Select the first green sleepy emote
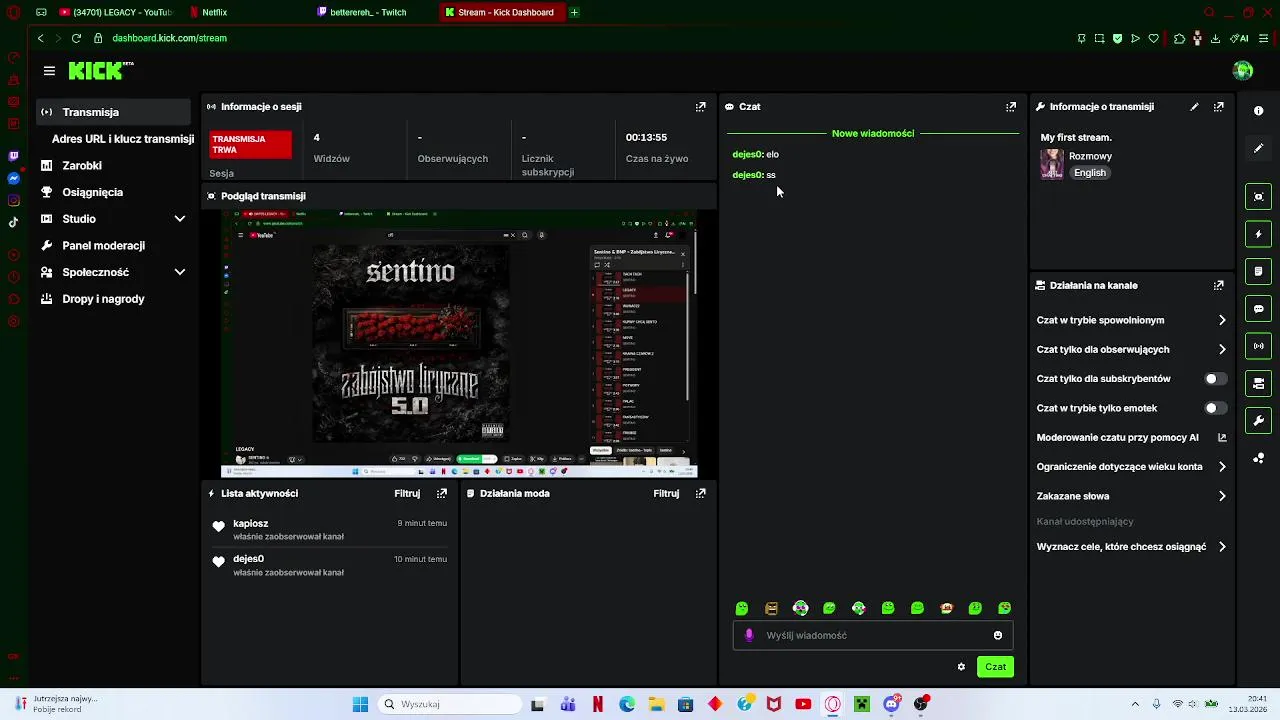The image size is (1280, 720). coord(742,608)
